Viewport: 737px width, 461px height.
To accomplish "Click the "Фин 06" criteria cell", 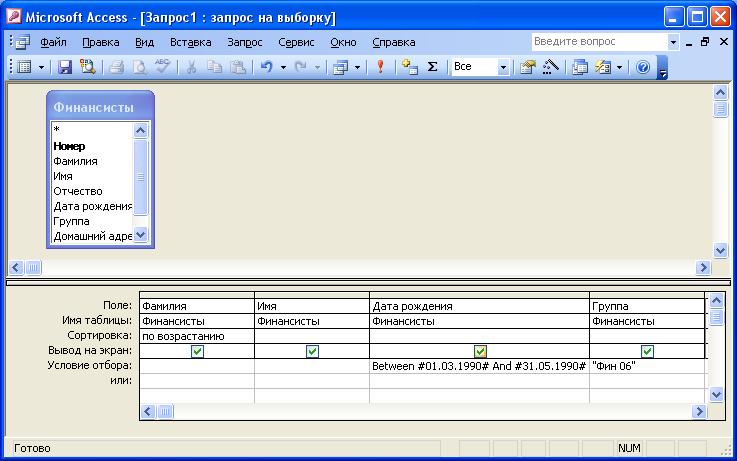I will pos(647,366).
